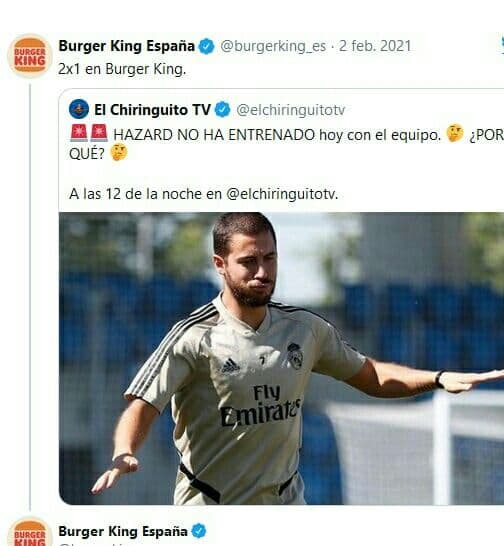Viewport: 504px width, 546px height.
Task: Open tweet date 2 feb. 2021
Action: pyautogui.click(x=375, y=46)
